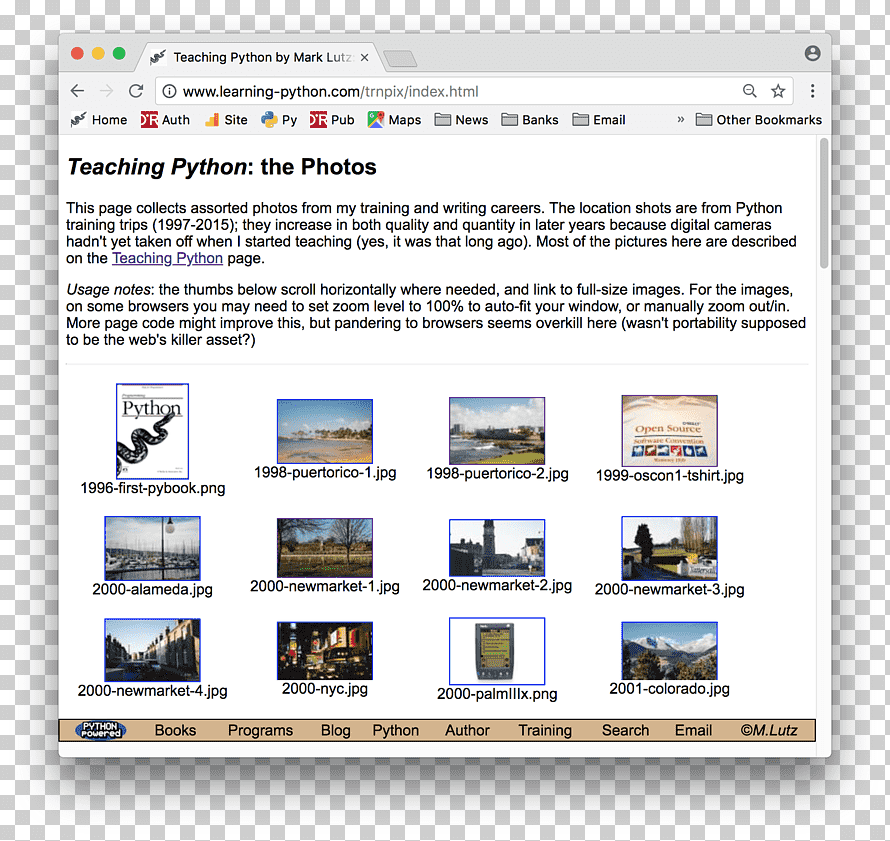
Task: Open the Banks bookmarks folder
Action: (x=530, y=120)
